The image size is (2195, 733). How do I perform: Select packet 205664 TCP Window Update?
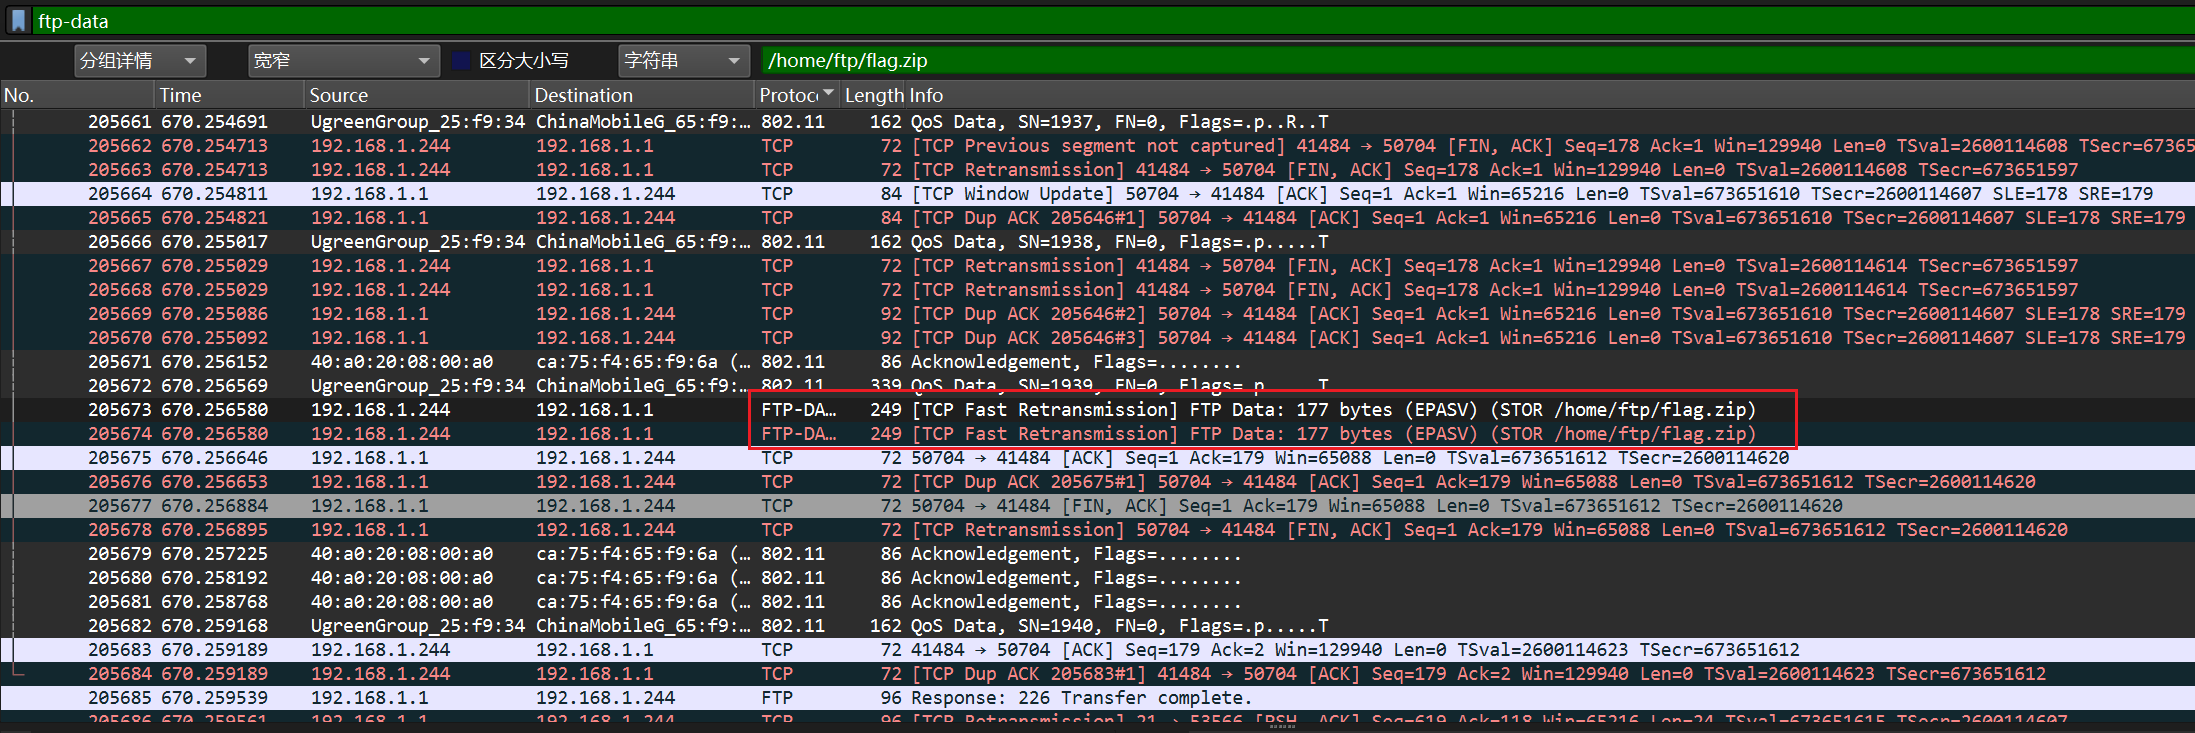[1000, 194]
